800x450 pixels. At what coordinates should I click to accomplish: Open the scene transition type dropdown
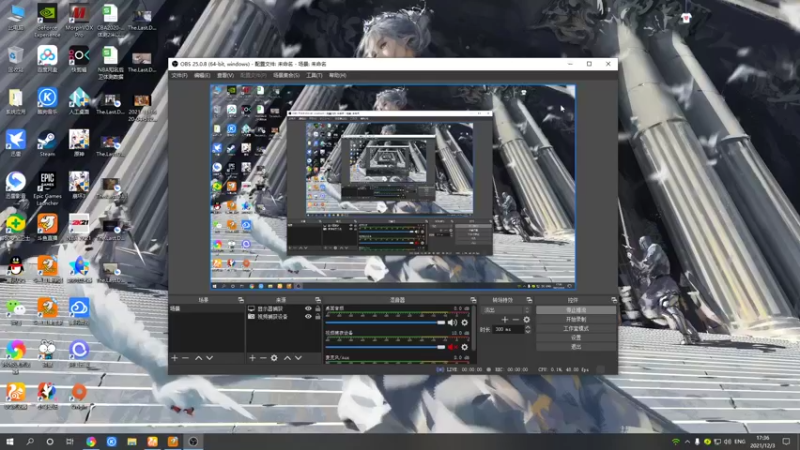click(506, 310)
